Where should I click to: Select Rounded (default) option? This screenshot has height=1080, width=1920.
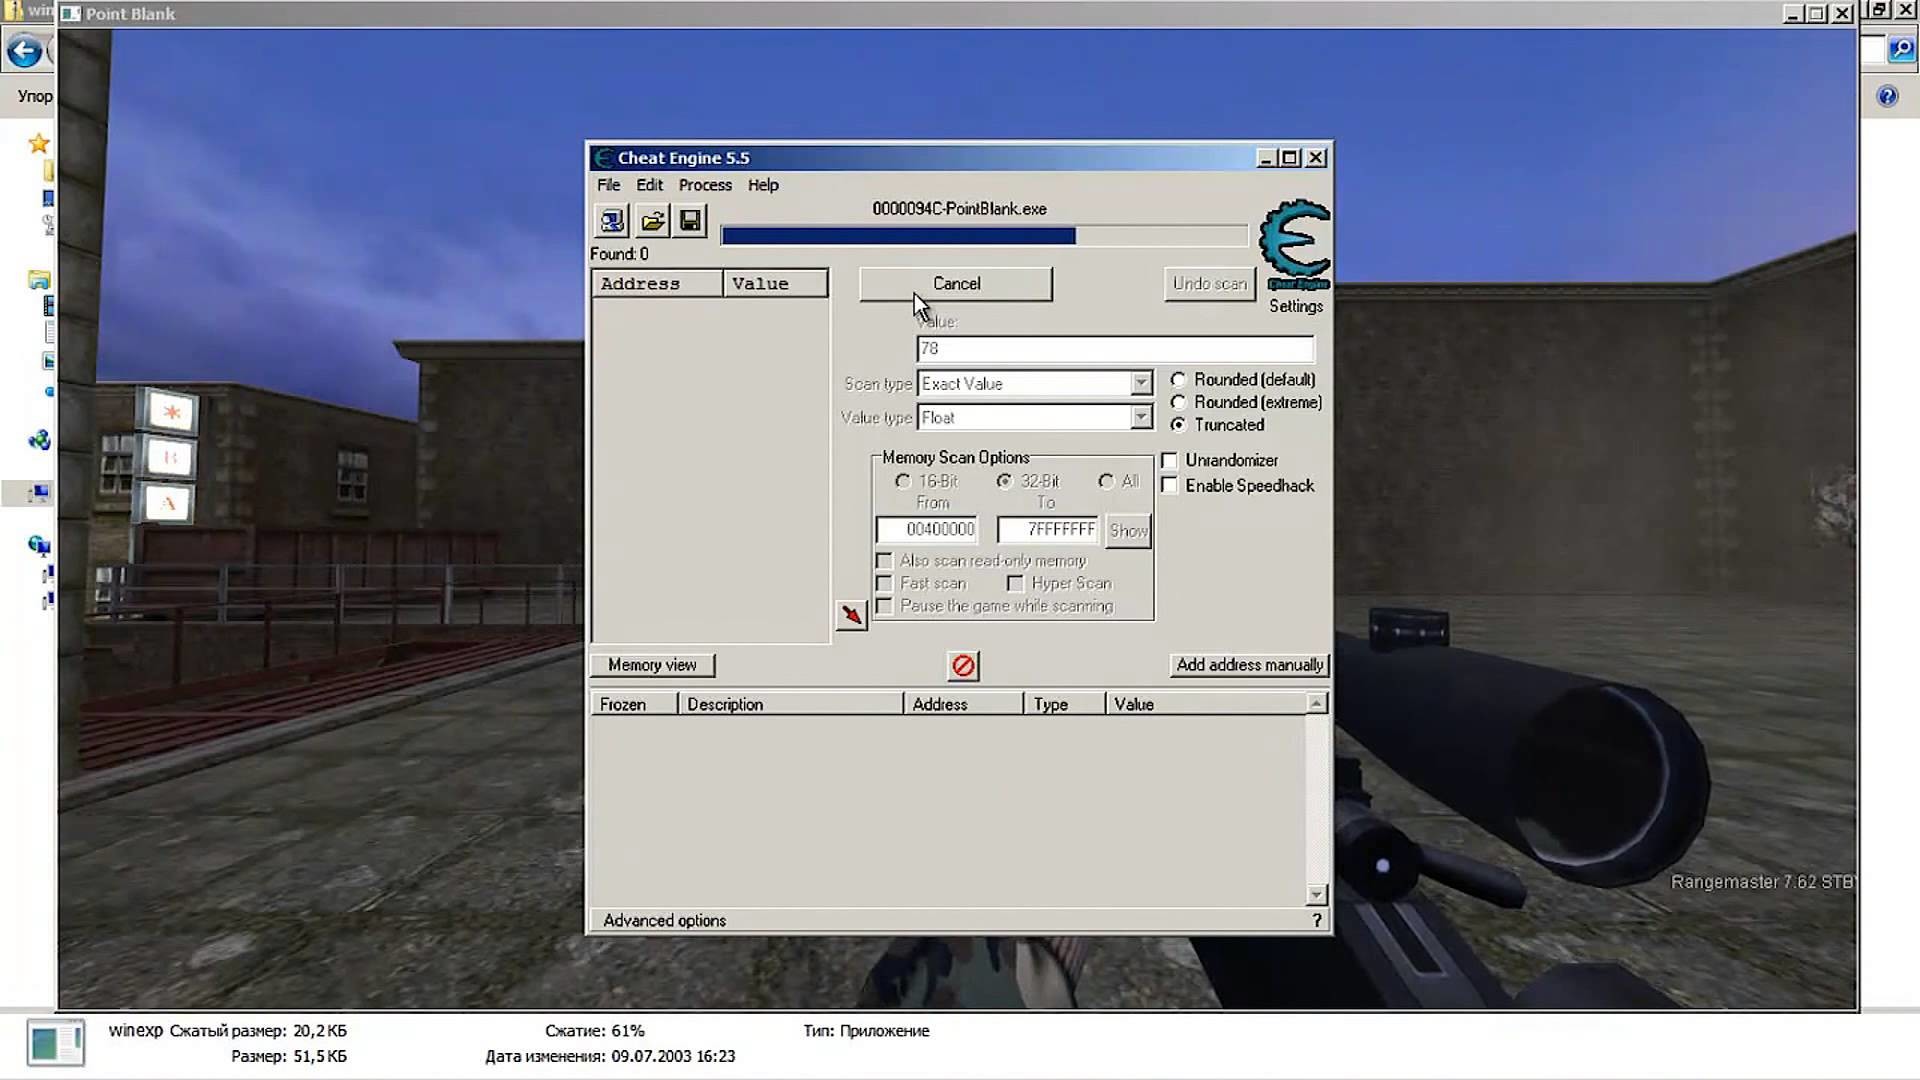1178,380
